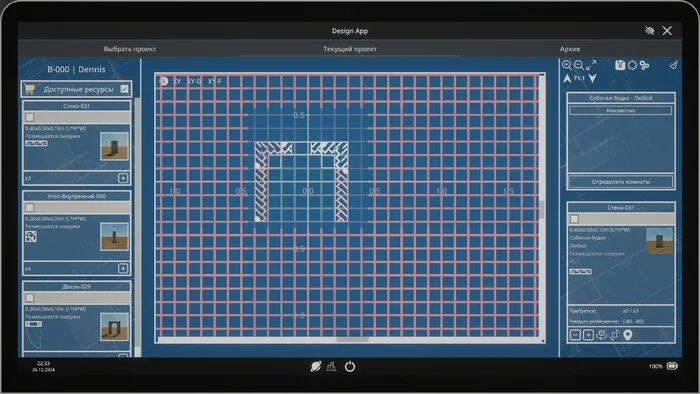700x394 pixels.
Task: Click the corner pattern icon in the Угол-Внутренний-030 card
Action: click(x=31, y=236)
